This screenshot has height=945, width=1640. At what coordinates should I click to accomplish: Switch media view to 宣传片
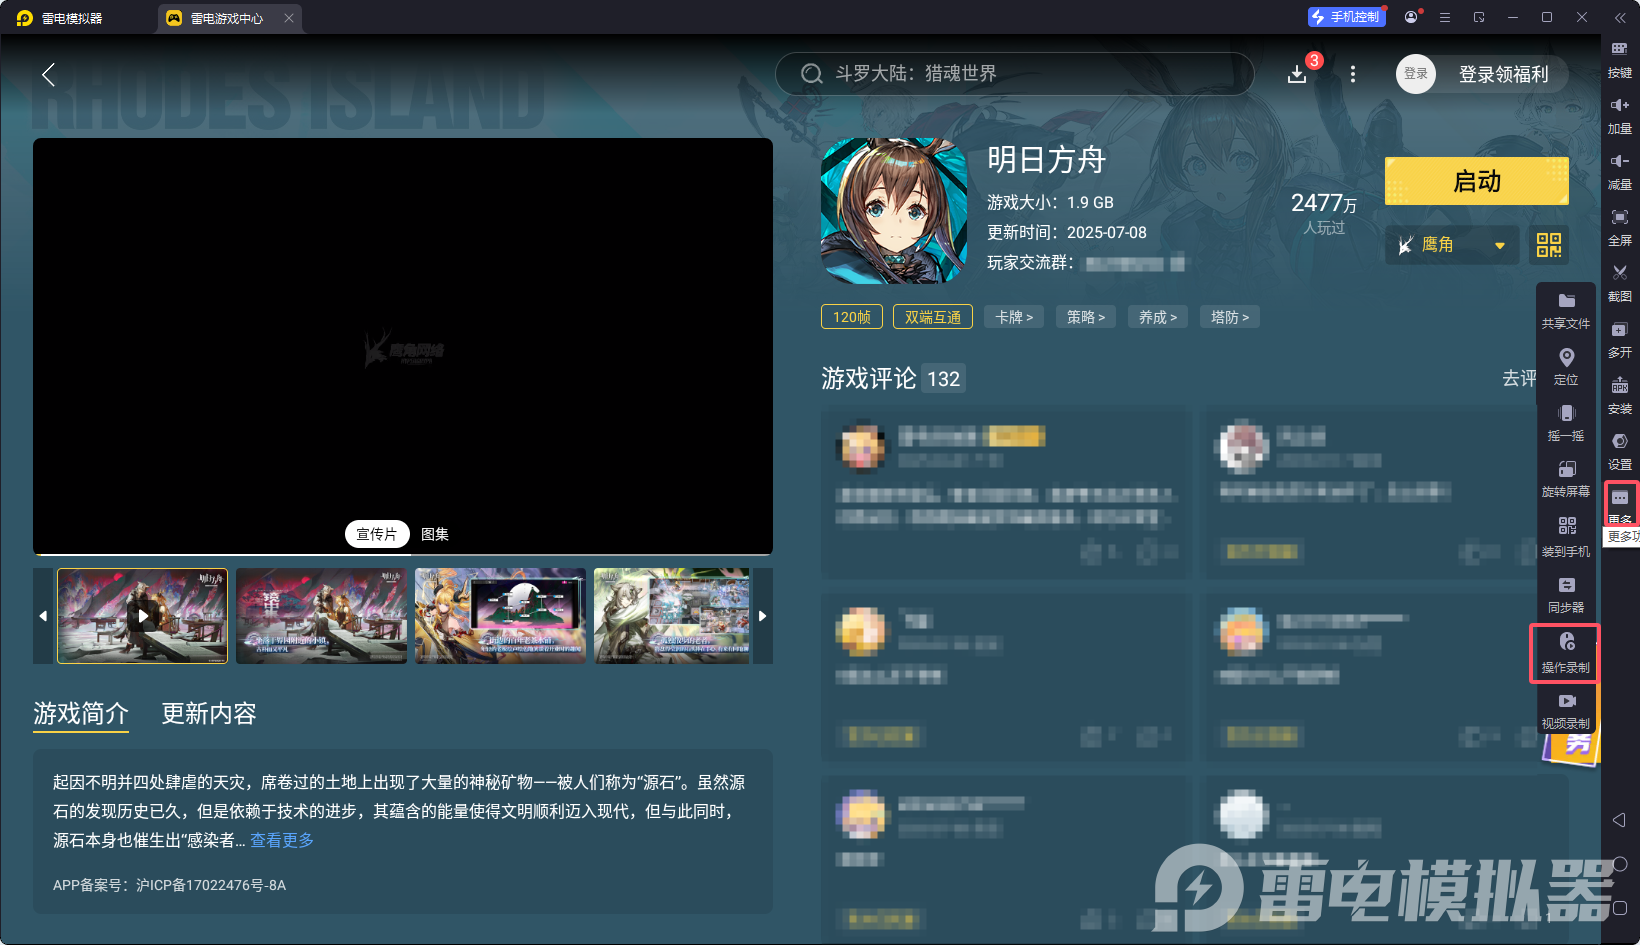coord(377,534)
